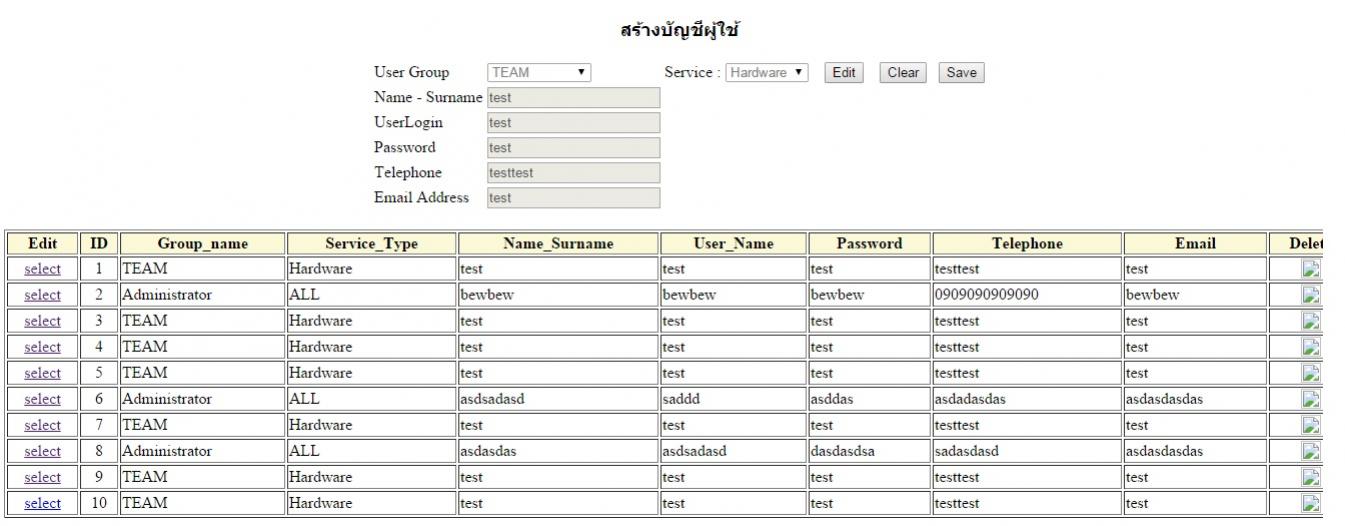
Task: Click into the Email Address input field
Action: coord(573,198)
